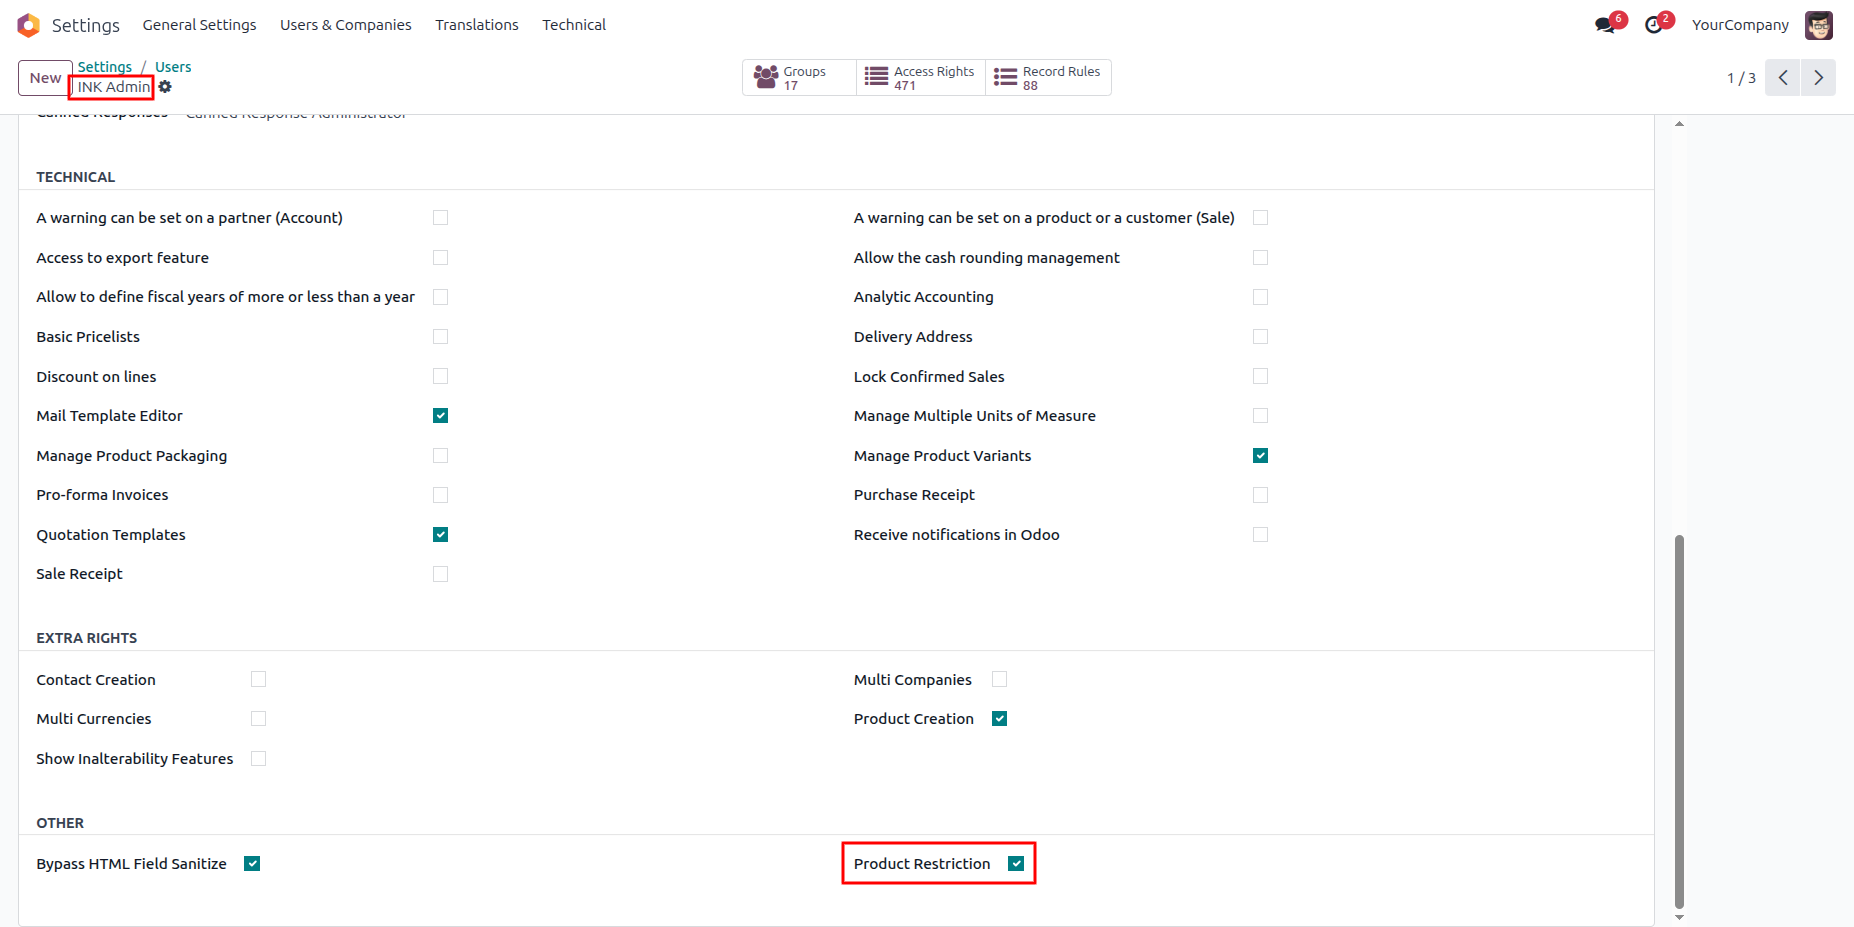Tick the Contact Creation checkbox
Screen dimensions: 1854x927
coord(258,679)
